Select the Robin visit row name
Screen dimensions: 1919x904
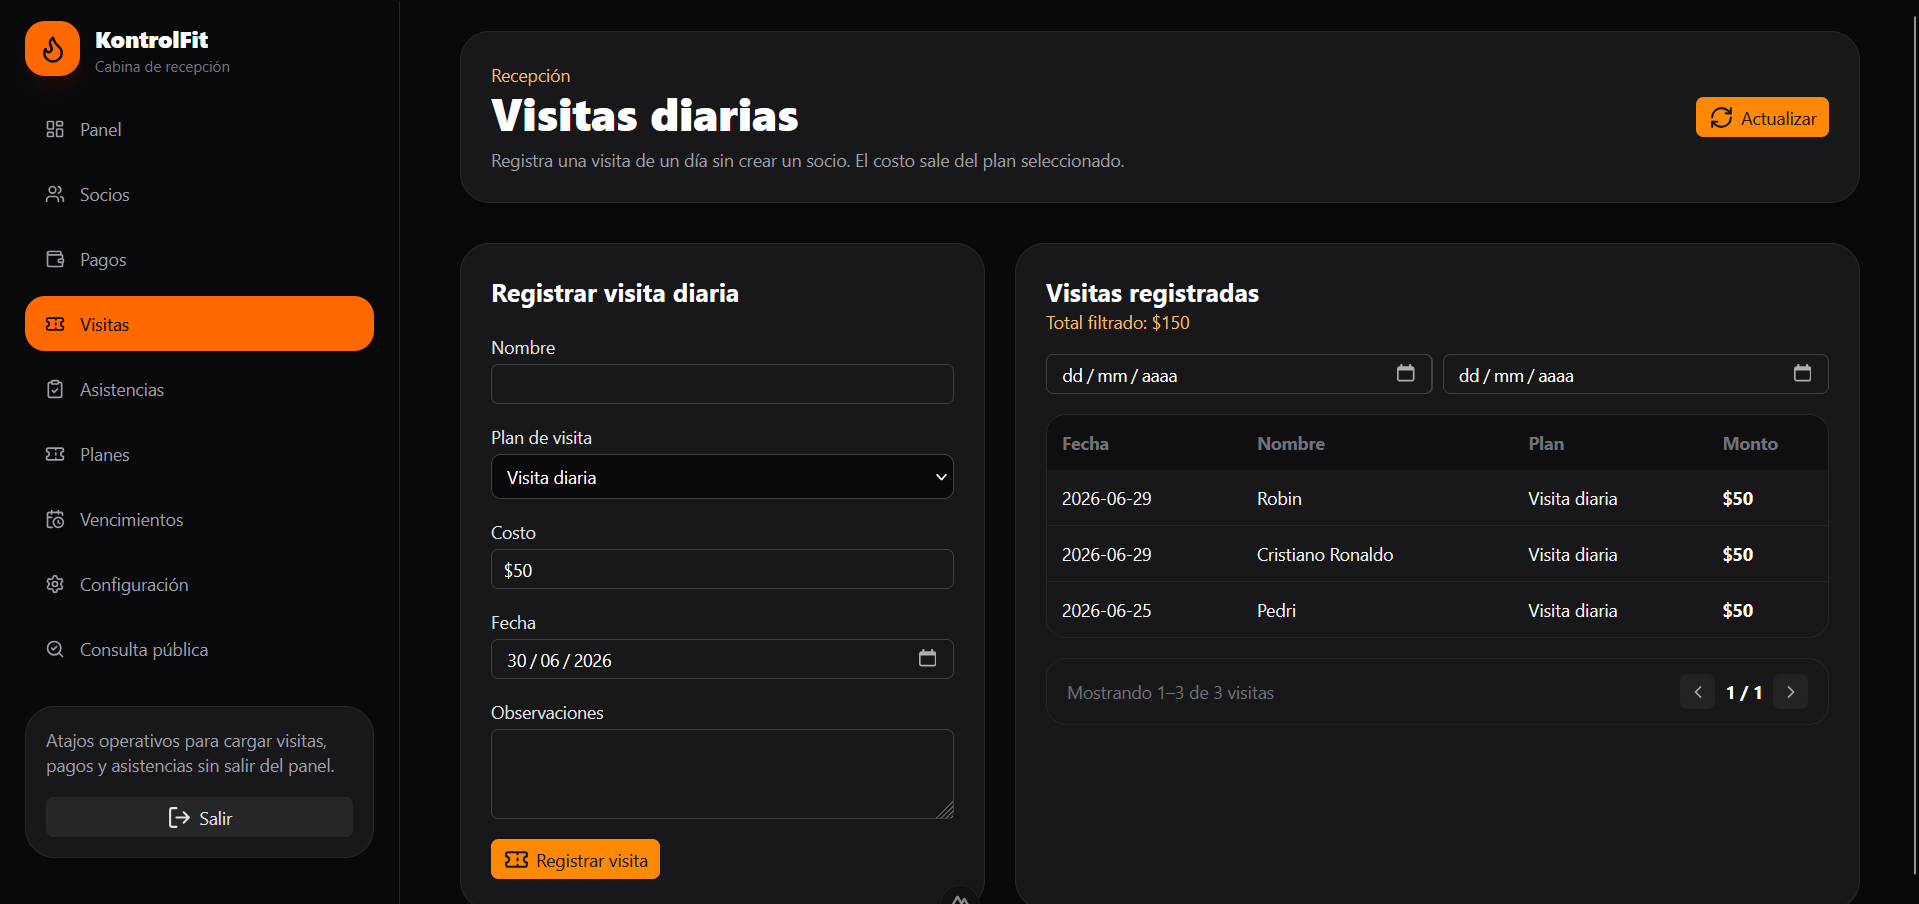click(x=1279, y=498)
